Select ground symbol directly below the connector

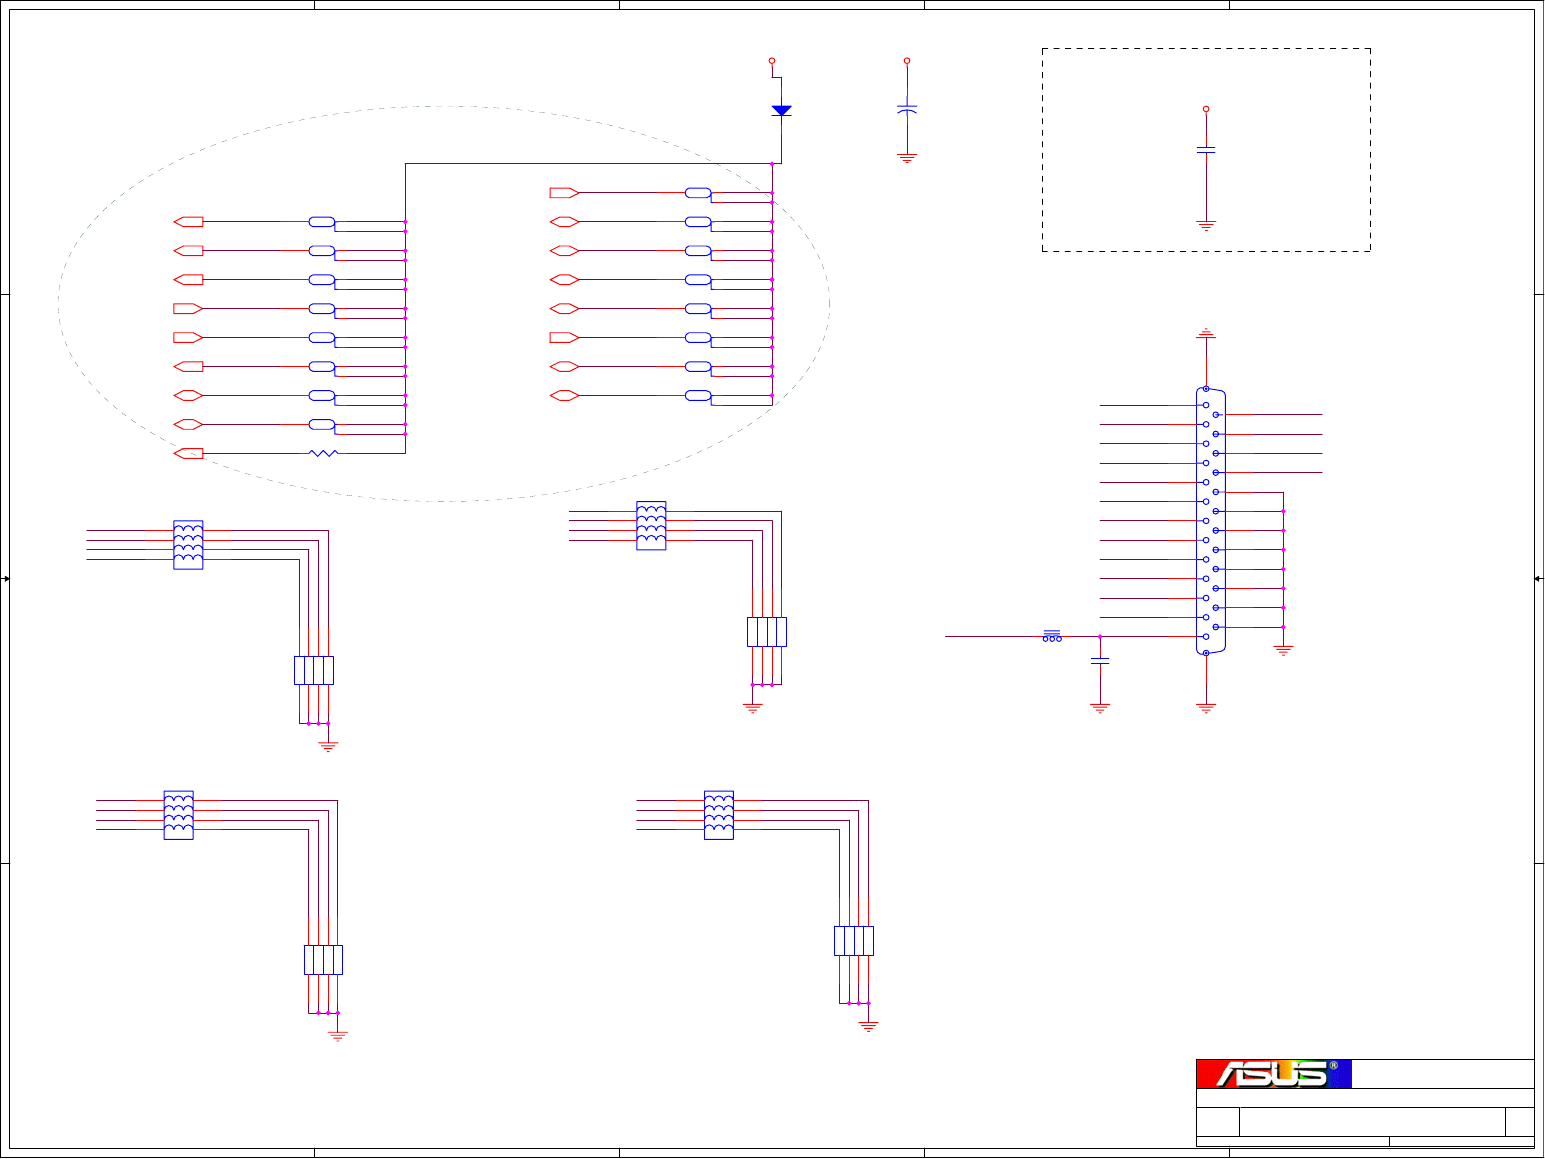[x=1206, y=708]
